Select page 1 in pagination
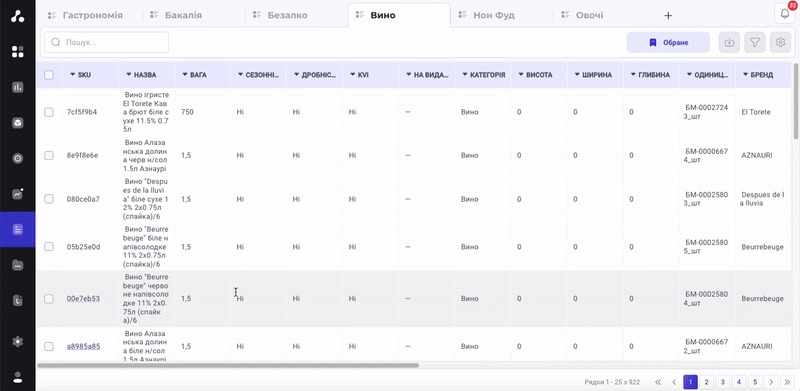800x391 pixels. [x=690, y=382]
